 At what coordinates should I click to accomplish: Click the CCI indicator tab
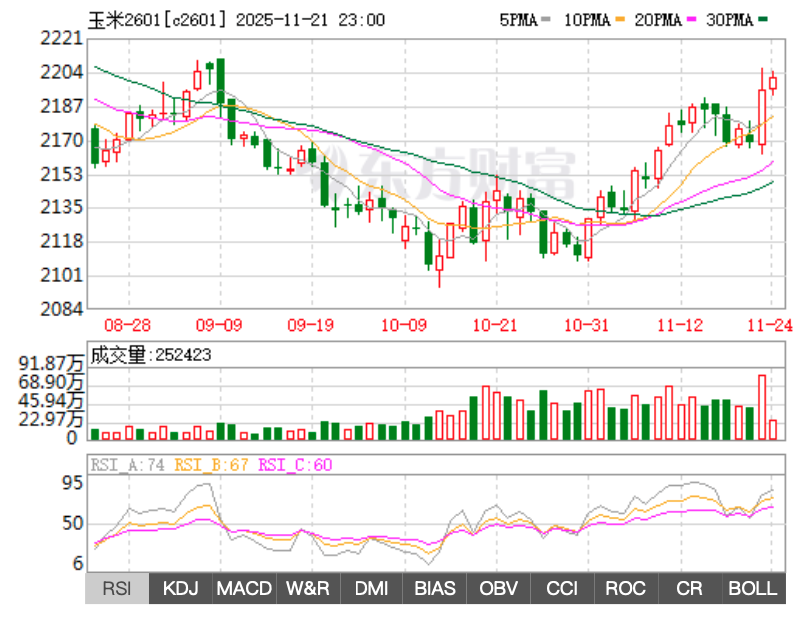pyautogui.click(x=562, y=588)
